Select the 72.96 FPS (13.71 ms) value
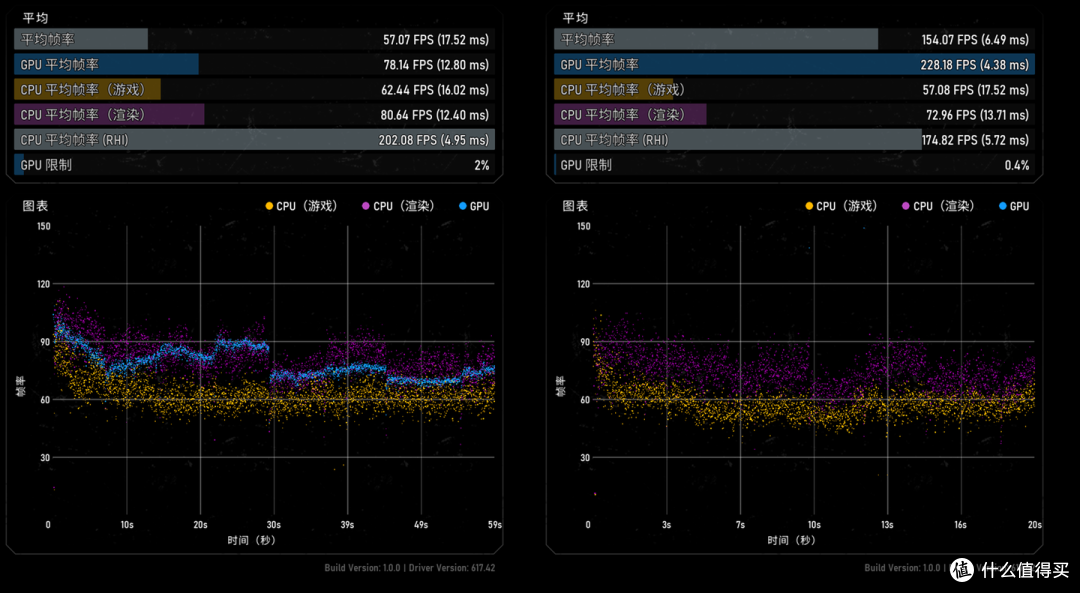This screenshot has height=593, width=1080. pos(977,115)
